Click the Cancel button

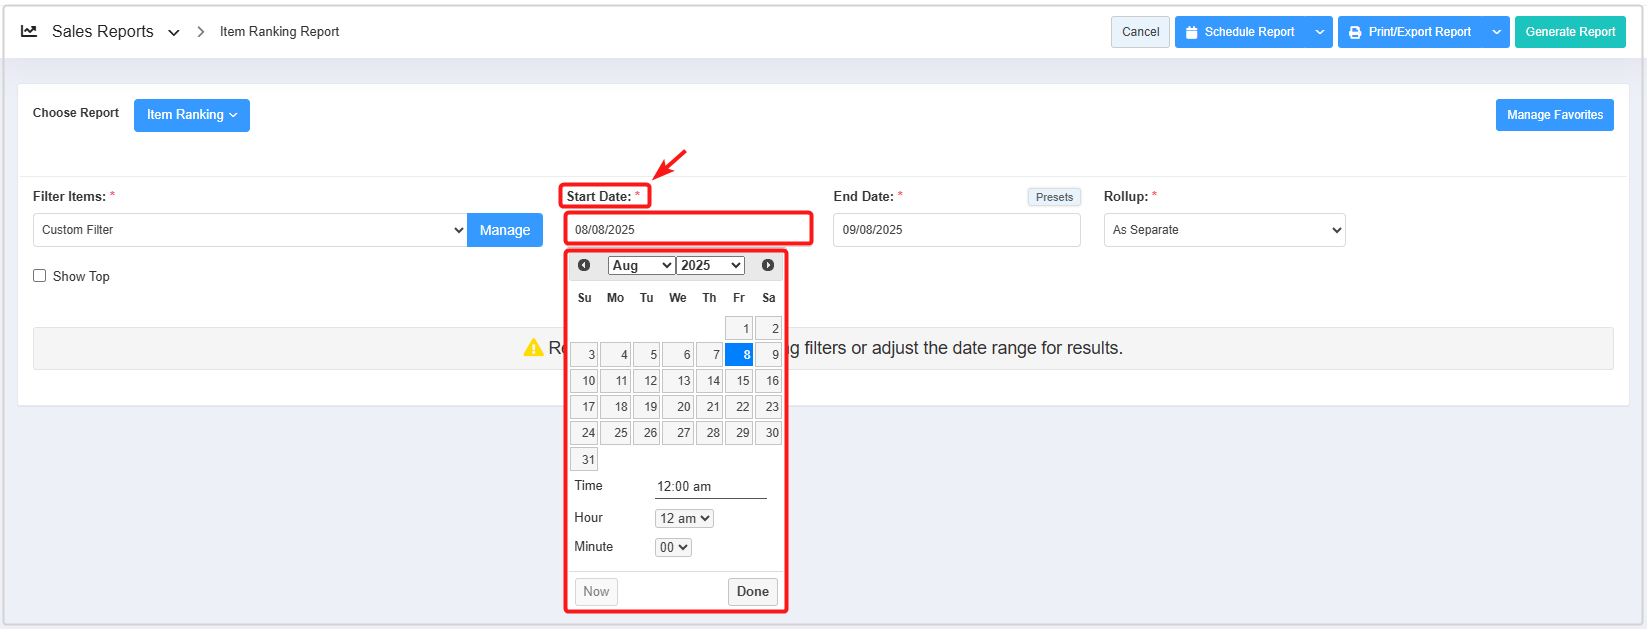pyautogui.click(x=1140, y=32)
